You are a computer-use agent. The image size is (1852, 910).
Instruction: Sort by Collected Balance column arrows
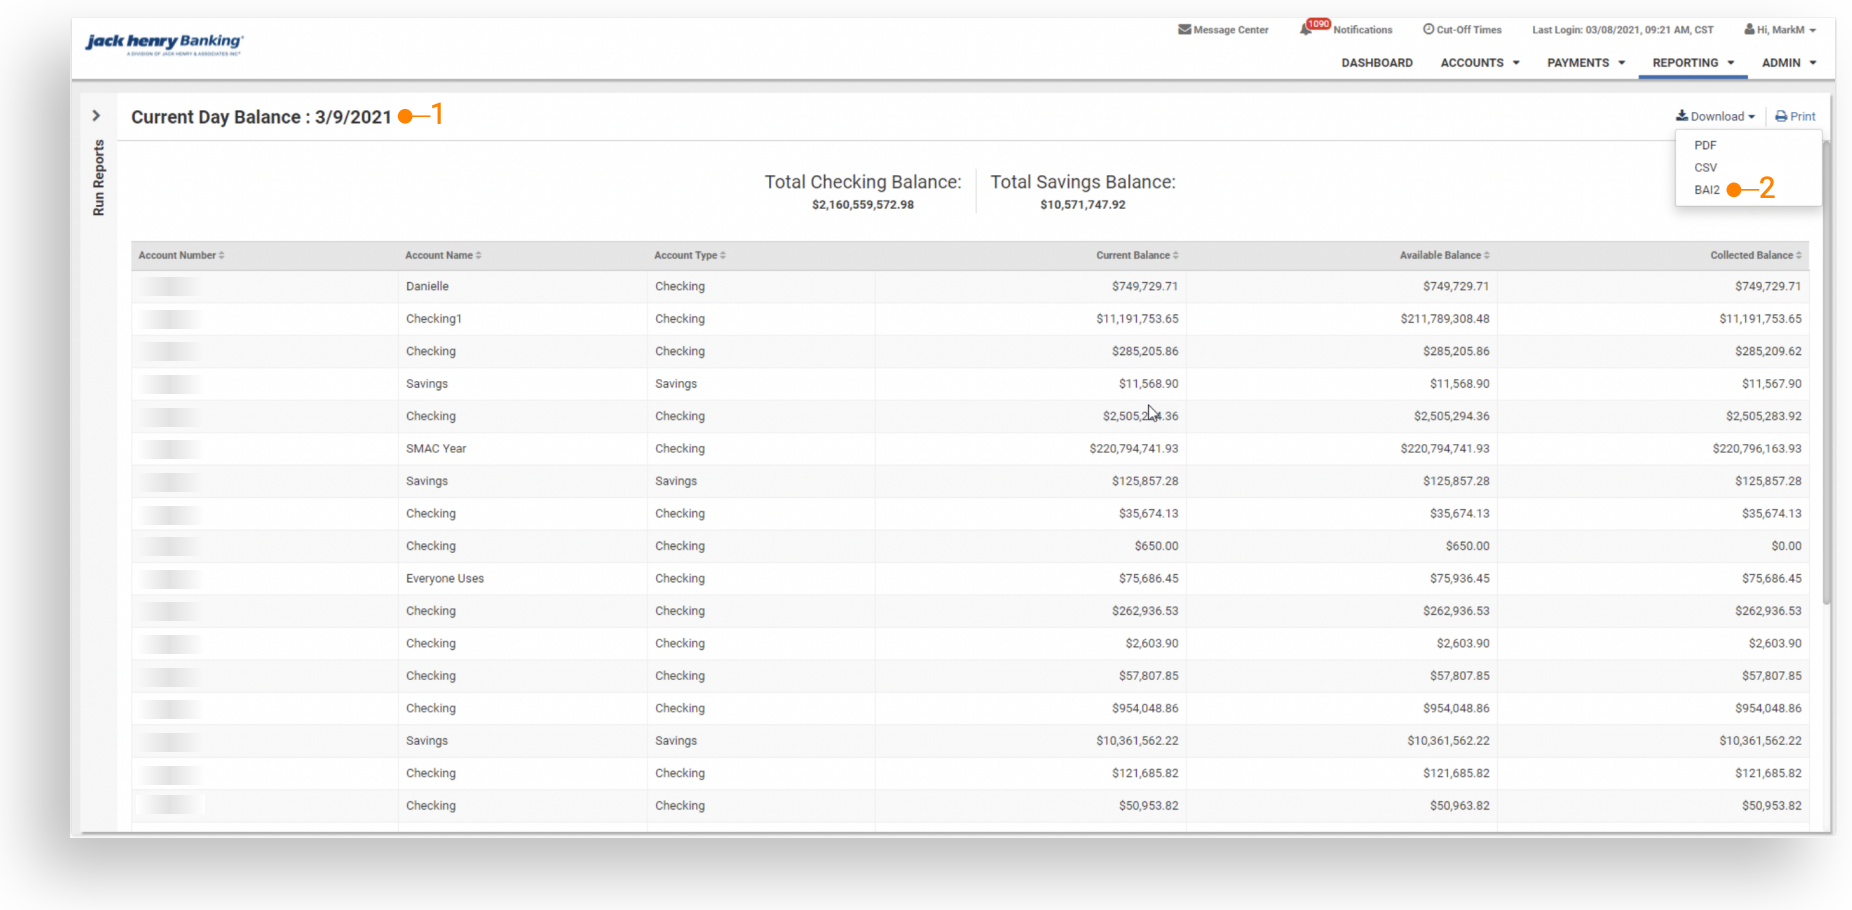1798,256
